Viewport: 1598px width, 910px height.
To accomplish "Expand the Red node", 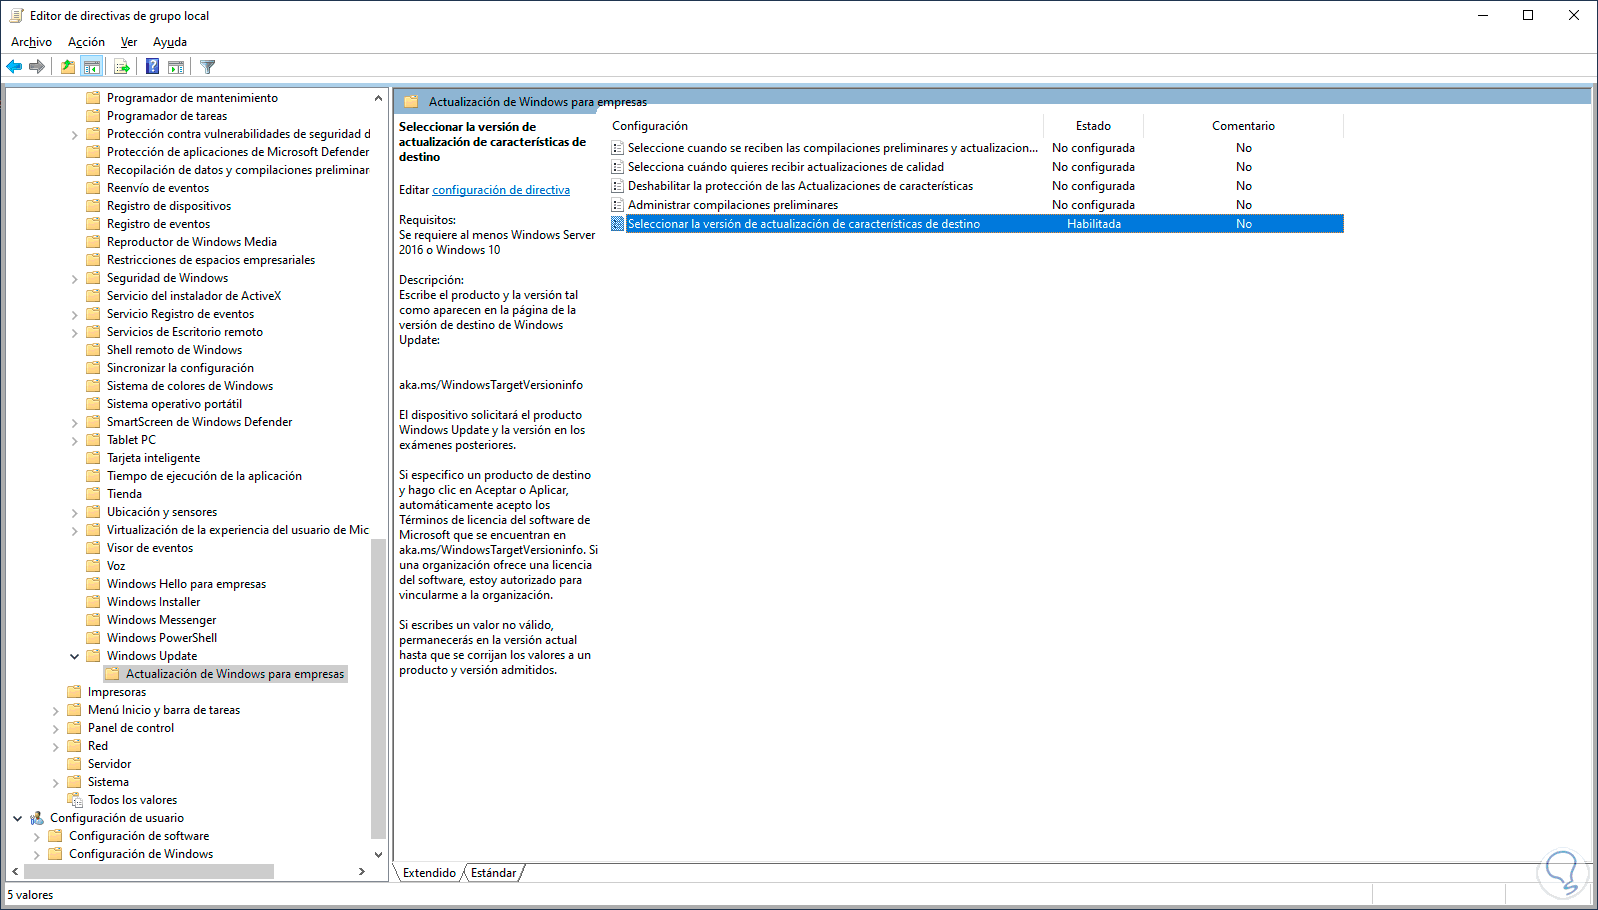I will pos(55,747).
